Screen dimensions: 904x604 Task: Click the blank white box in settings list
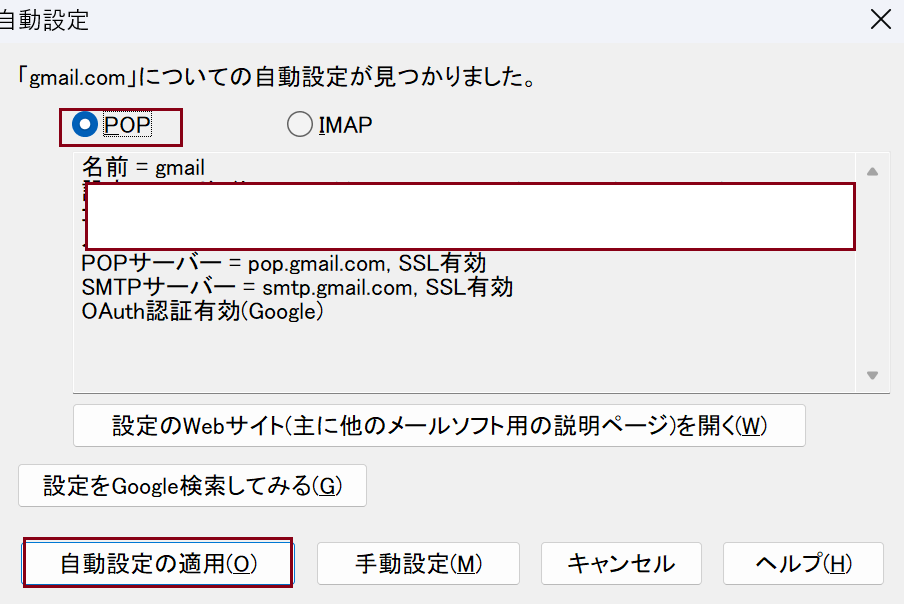click(x=470, y=216)
